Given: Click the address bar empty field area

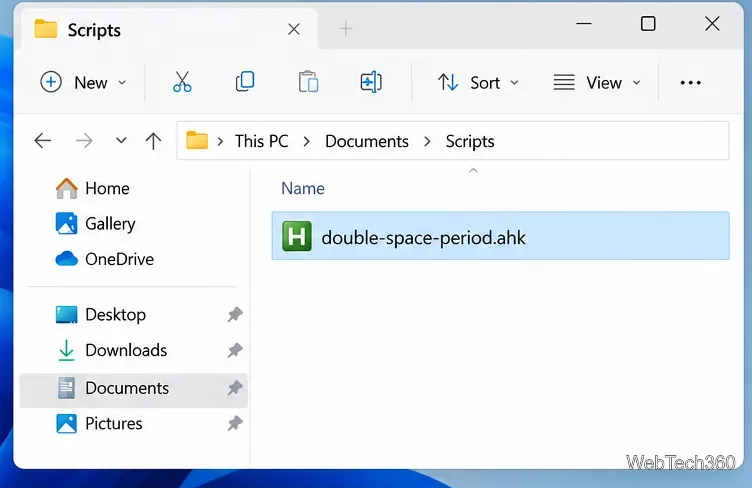Looking at the screenshot, I should coord(611,141).
